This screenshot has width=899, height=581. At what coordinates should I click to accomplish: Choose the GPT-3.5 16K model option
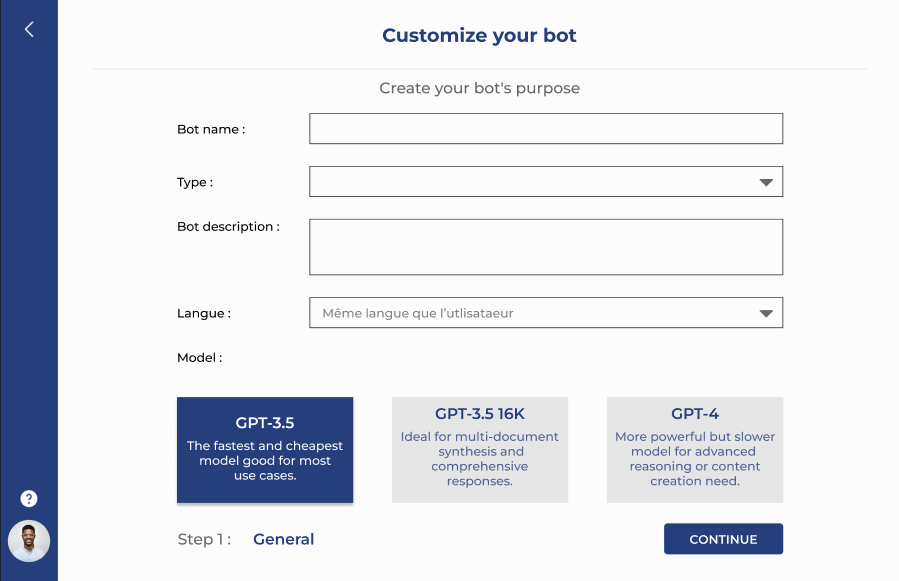pos(480,450)
